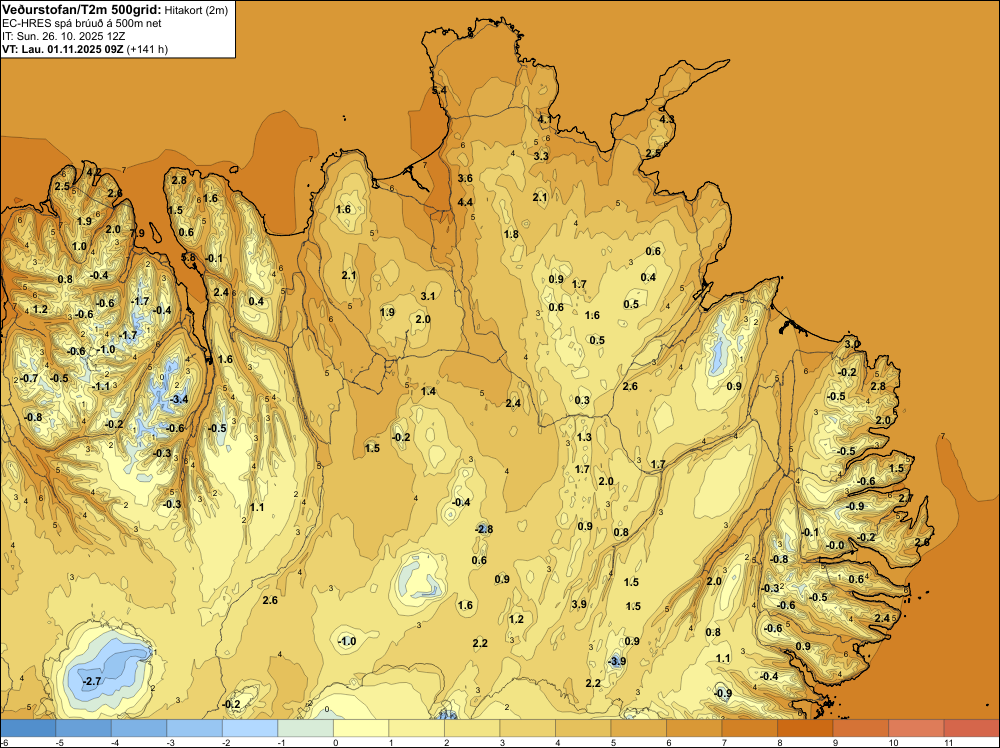Select the legend swatch between 8 and 9
The image size is (1000, 748).
(805, 728)
